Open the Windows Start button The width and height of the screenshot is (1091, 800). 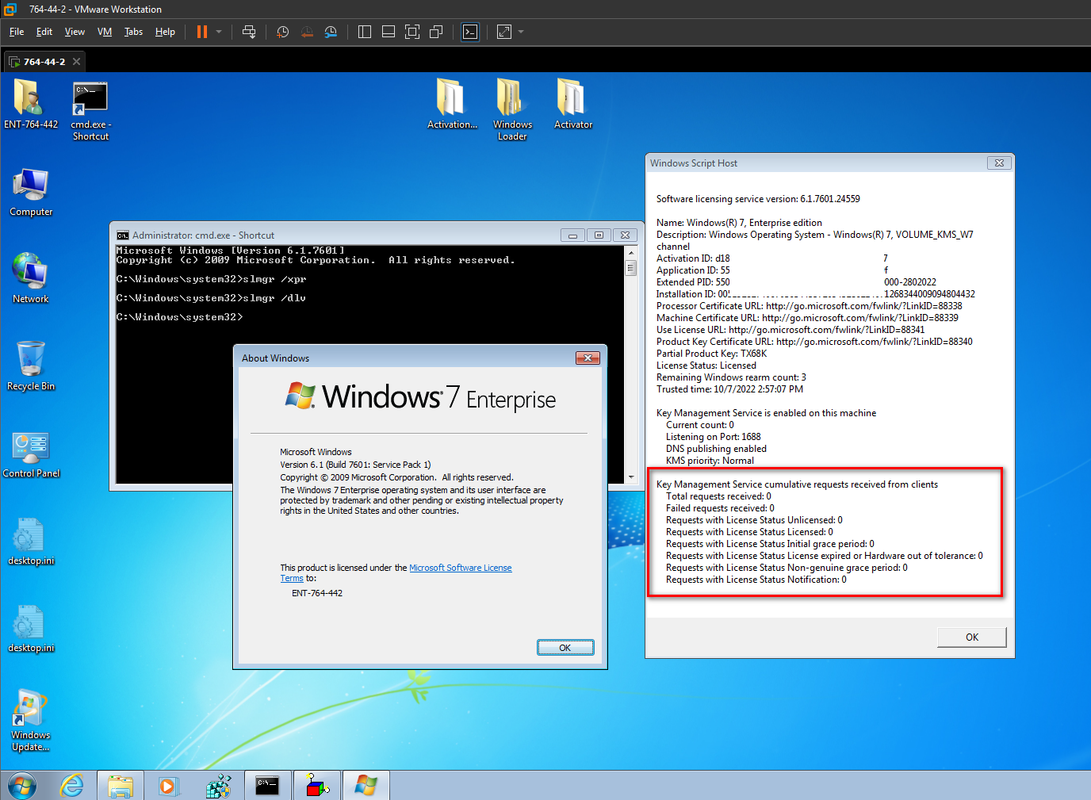tap(22, 786)
